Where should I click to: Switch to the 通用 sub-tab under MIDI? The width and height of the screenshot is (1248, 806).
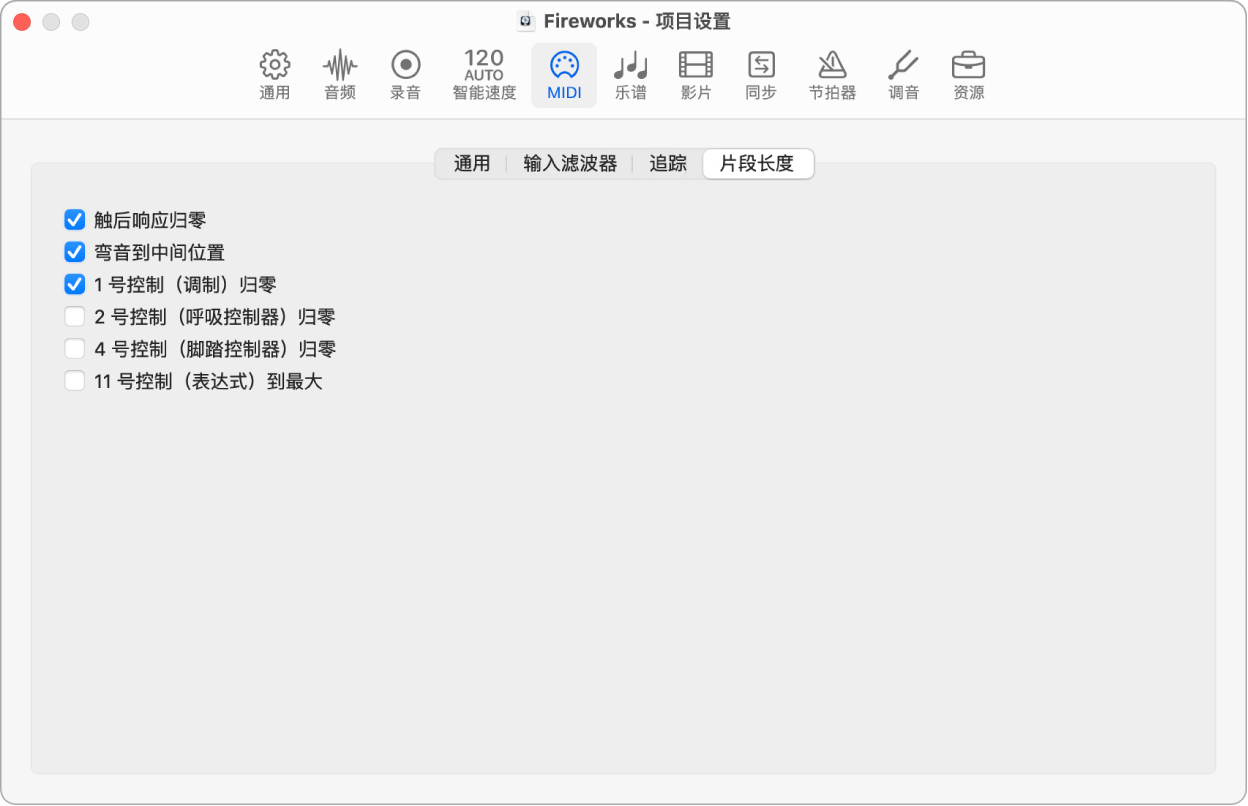pyautogui.click(x=472, y=164)
